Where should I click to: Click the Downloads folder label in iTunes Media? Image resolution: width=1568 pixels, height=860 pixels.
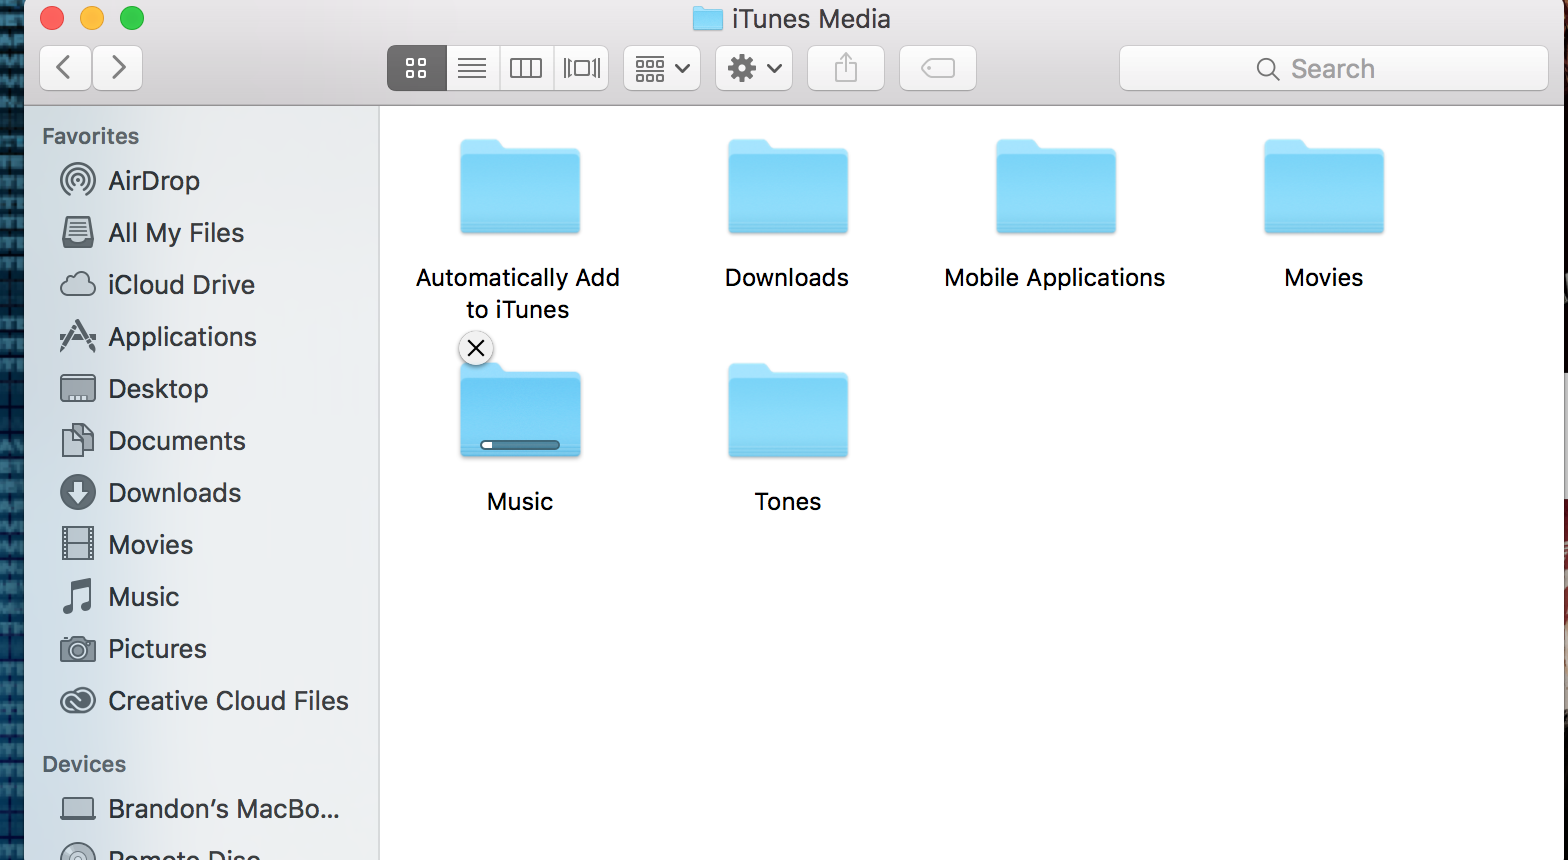(787, 278)
